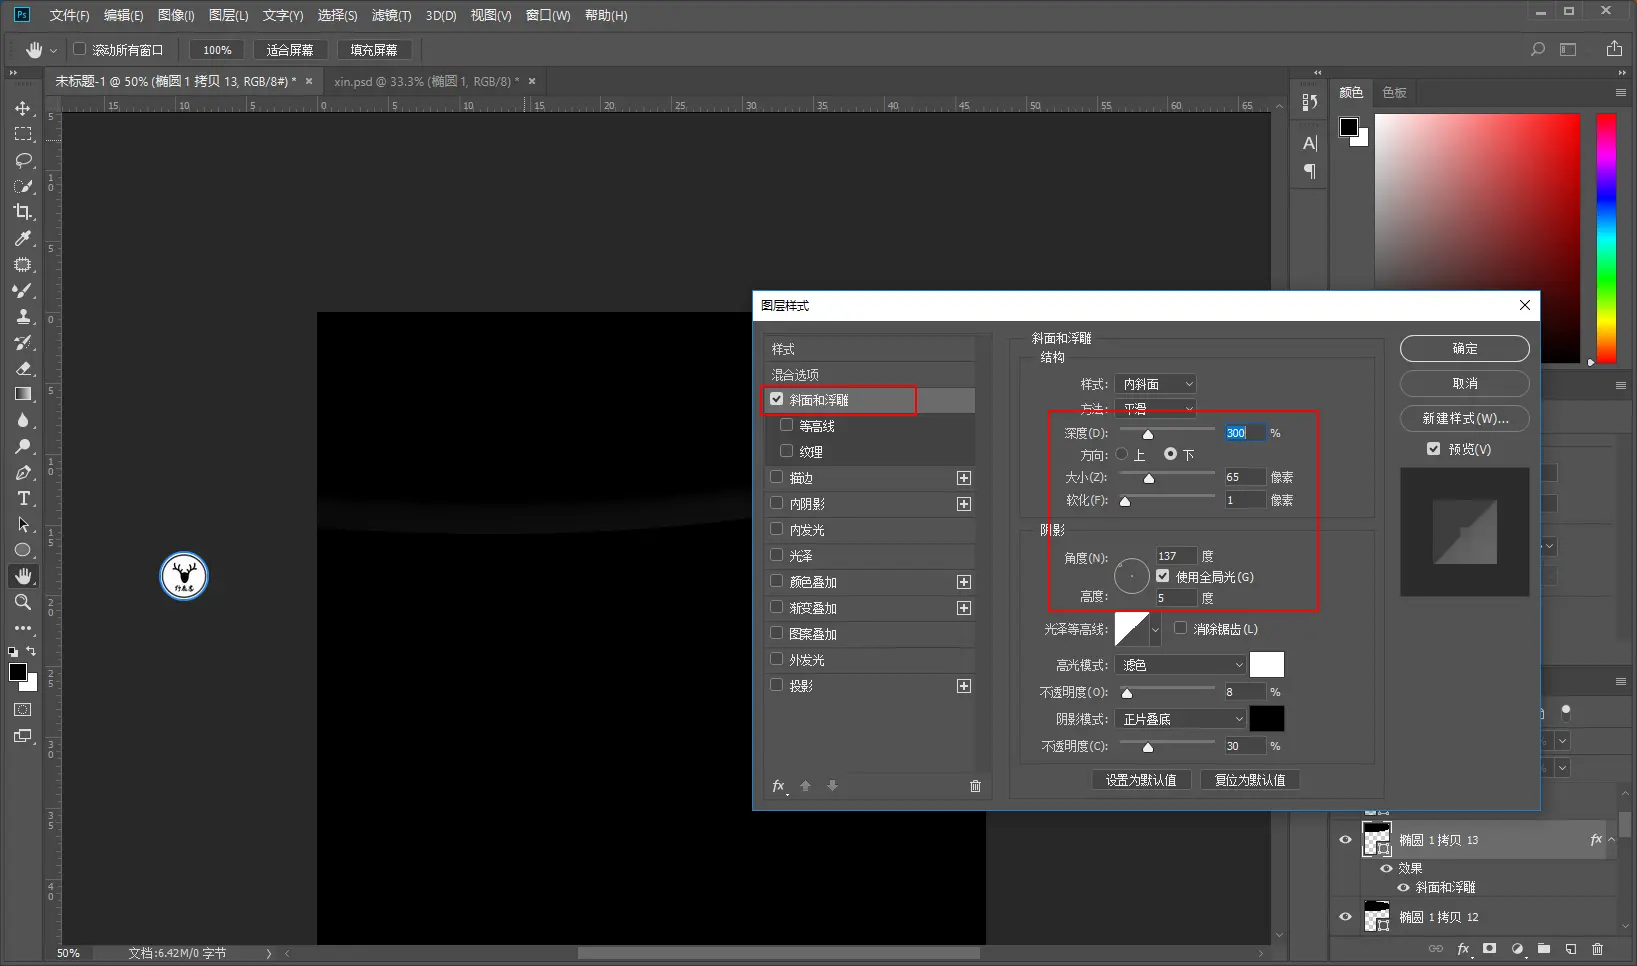Hide the 椭圆 1 拷贝 13 layer

pos(1346,840)
